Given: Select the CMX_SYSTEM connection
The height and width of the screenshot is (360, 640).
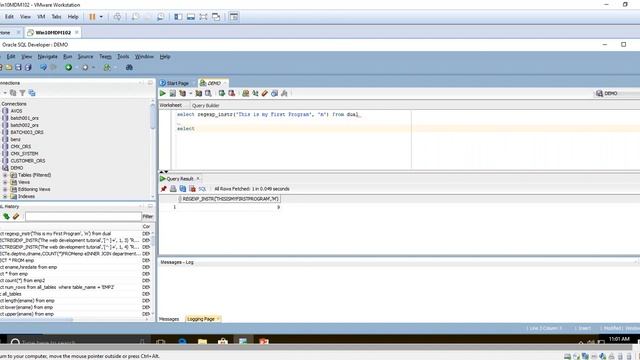Looking at the screenshot, I should [x=24, y=153].
